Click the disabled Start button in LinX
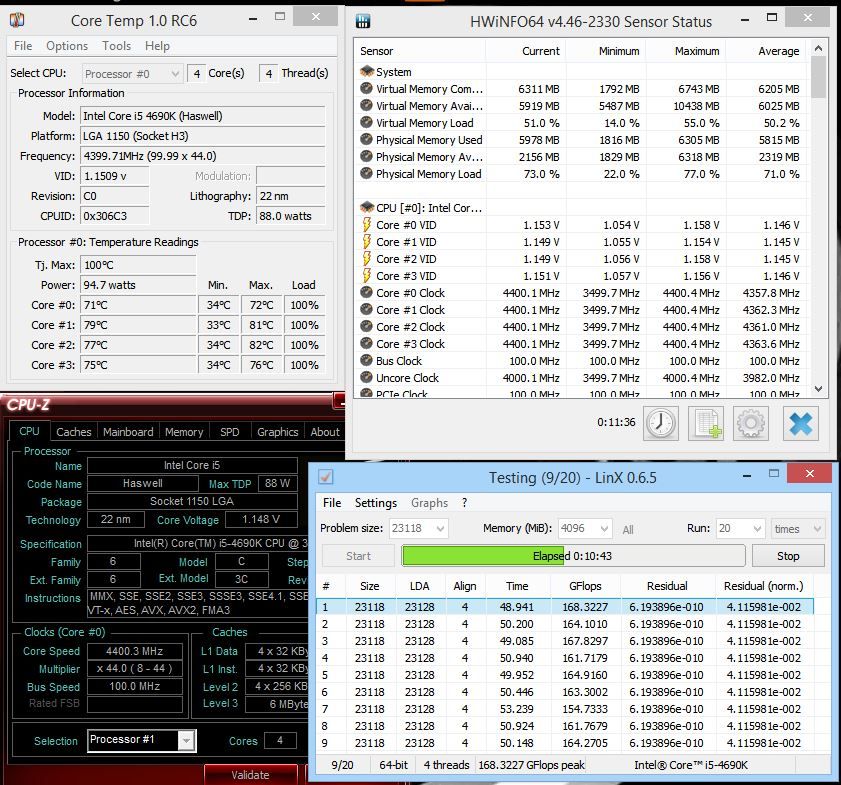Image resolution: width=841 pixels, height=785 pixels. (x=358, y=556)
